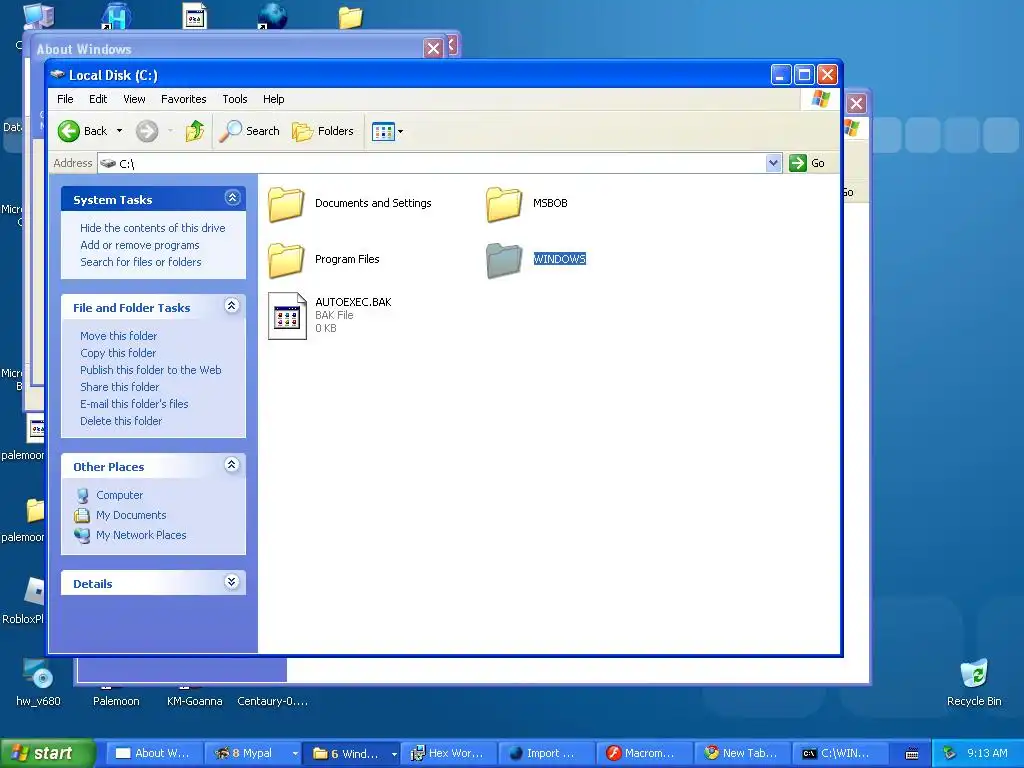Image resolution: width=1024 pixels, height=768 pixels.
Task: Collapse File and Folder Tasks panel
Action: pyautogui.click(x=232, y=306)
